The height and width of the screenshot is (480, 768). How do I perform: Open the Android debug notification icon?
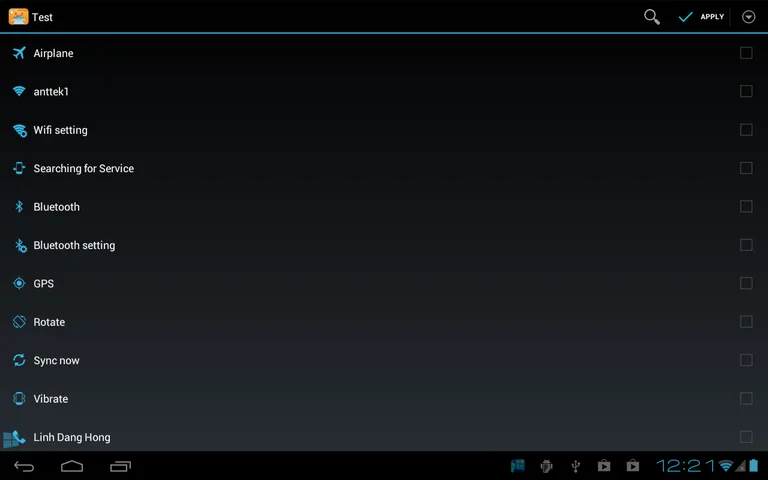(x=547, y=466)
